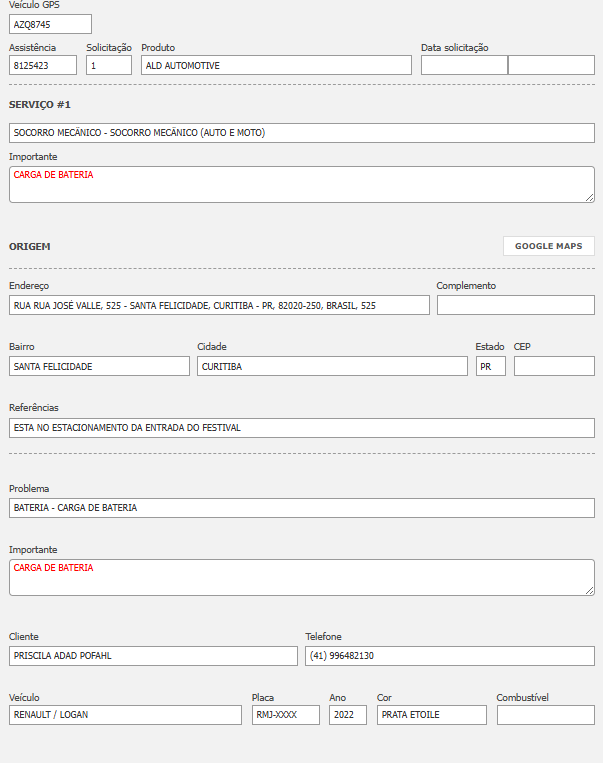Screen dimensions: 603x763
Task: Click the Estado field showing PR
Action: click(490, 366)
